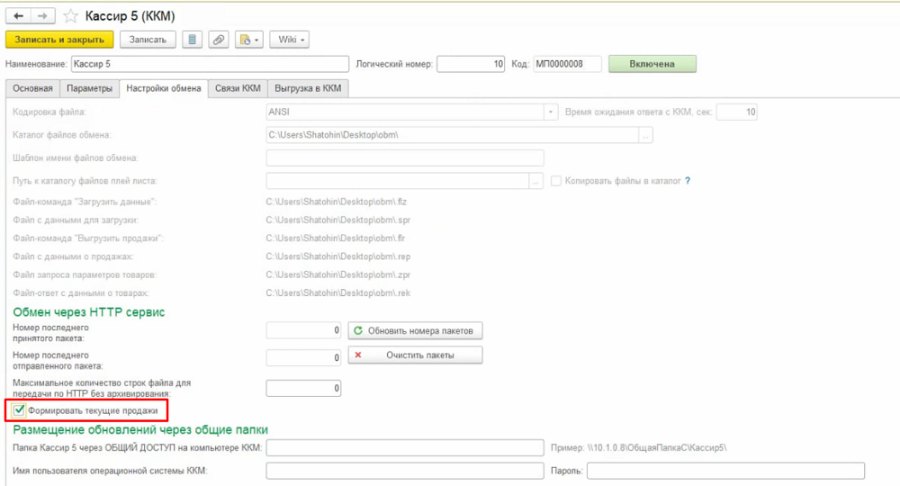
Task: Click the Пароль input field
Action: coord(726,471)
